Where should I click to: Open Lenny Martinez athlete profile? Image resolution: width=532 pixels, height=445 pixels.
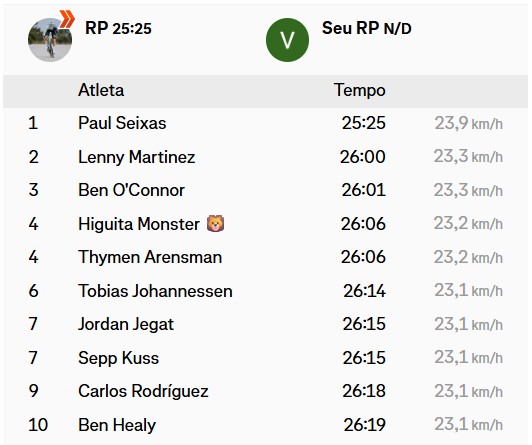pos(136,157)
